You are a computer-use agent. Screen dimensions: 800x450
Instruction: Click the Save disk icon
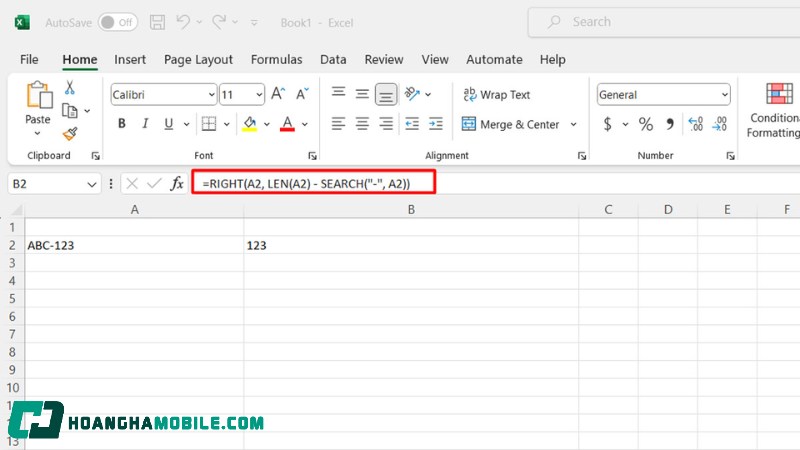(x=157, y=22)
